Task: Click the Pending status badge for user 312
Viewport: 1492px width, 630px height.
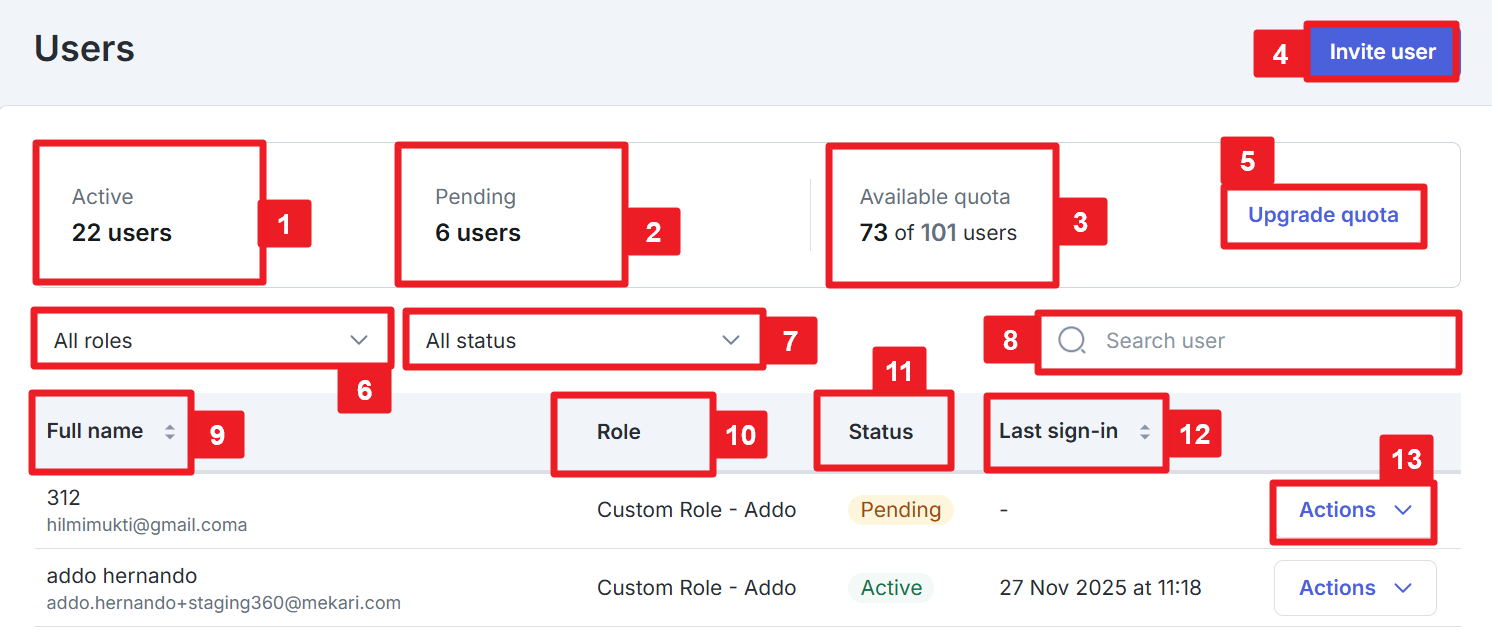Action: [x=901, y=510]
